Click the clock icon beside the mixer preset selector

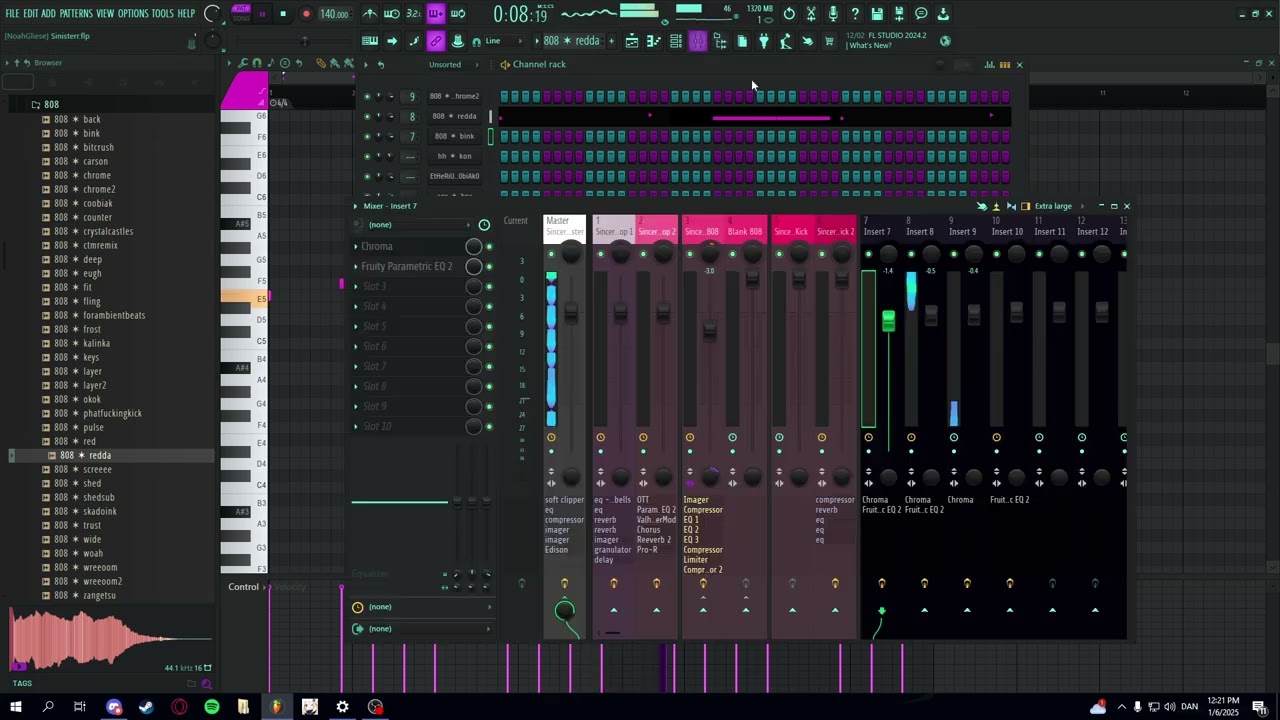pos(484,225)
